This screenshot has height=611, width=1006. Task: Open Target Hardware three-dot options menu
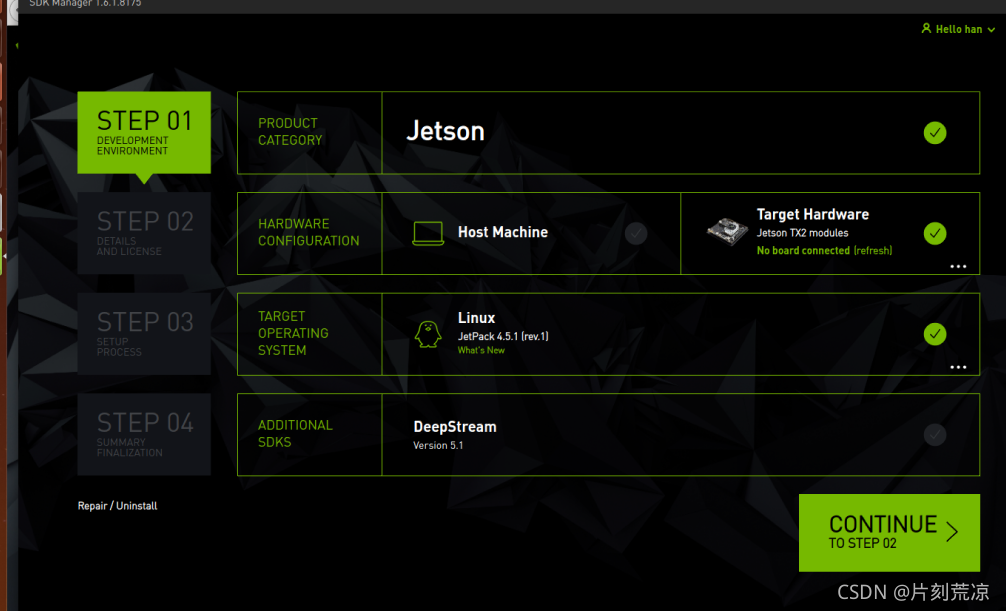(x=958, y=266)
